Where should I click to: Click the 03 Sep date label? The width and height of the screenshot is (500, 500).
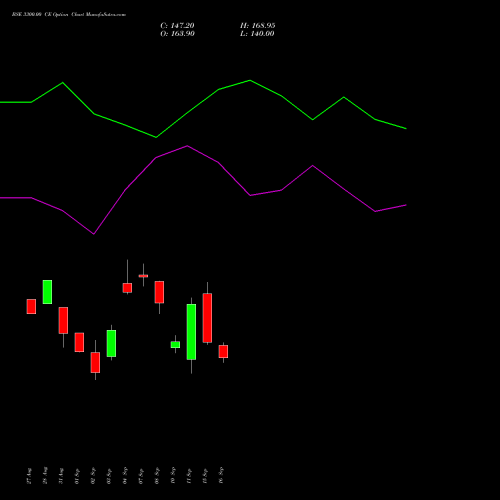pyautogui.click(x=109, y=476)
